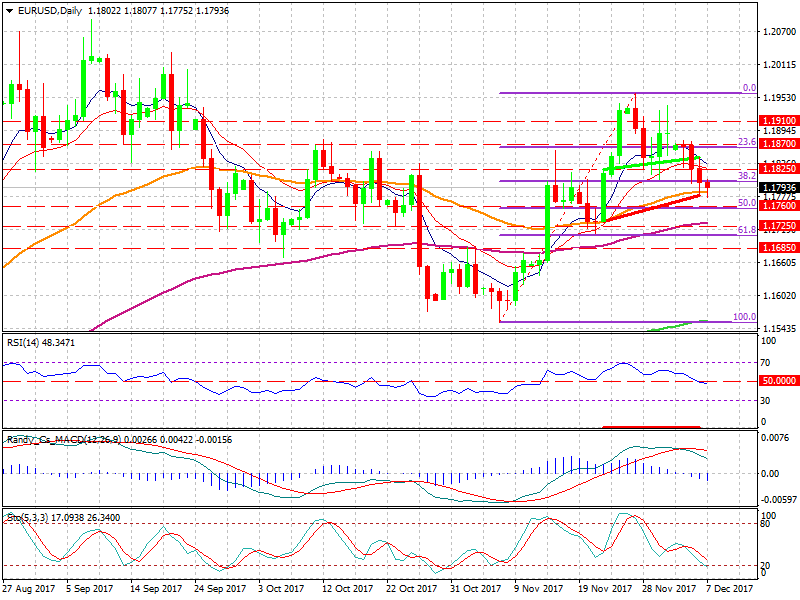Select the Fibonacci 100.0 level label
Viewport: 800px width, 600px height.
pos(744,317)
